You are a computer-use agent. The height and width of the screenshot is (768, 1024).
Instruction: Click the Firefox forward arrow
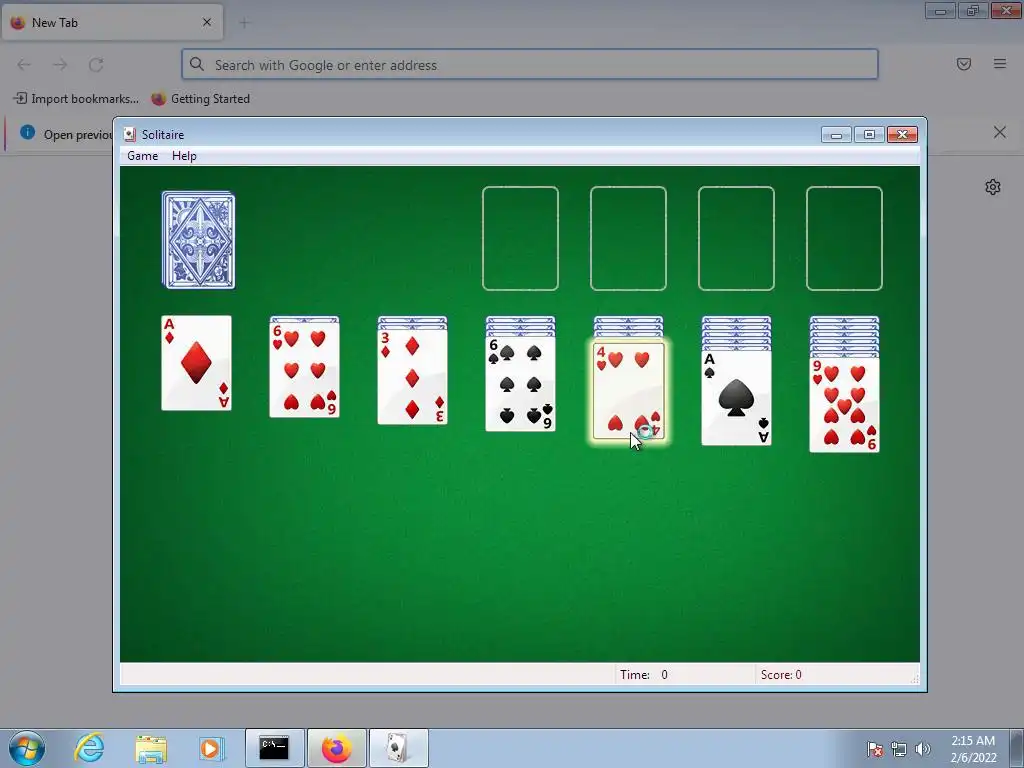pyautogui.click(x=60, y=65)
